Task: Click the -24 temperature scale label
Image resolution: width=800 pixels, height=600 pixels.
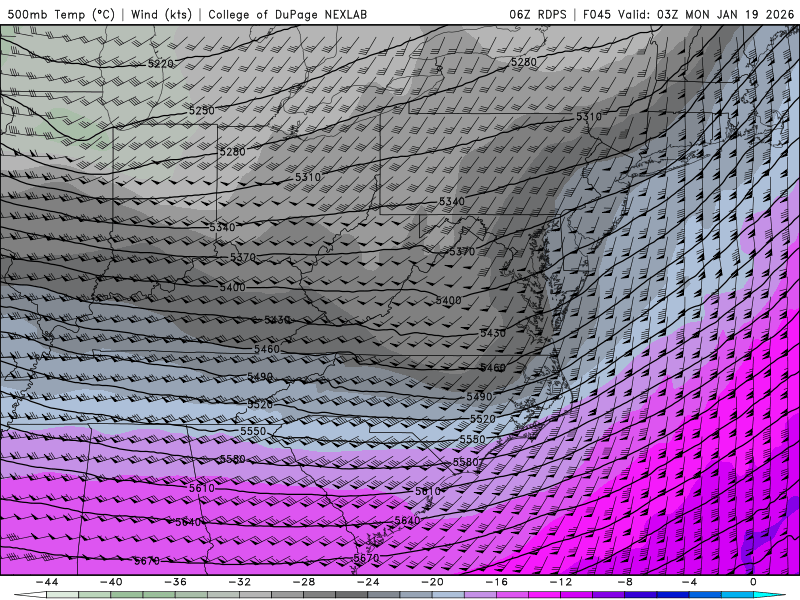Action: (x=368, y=582)
